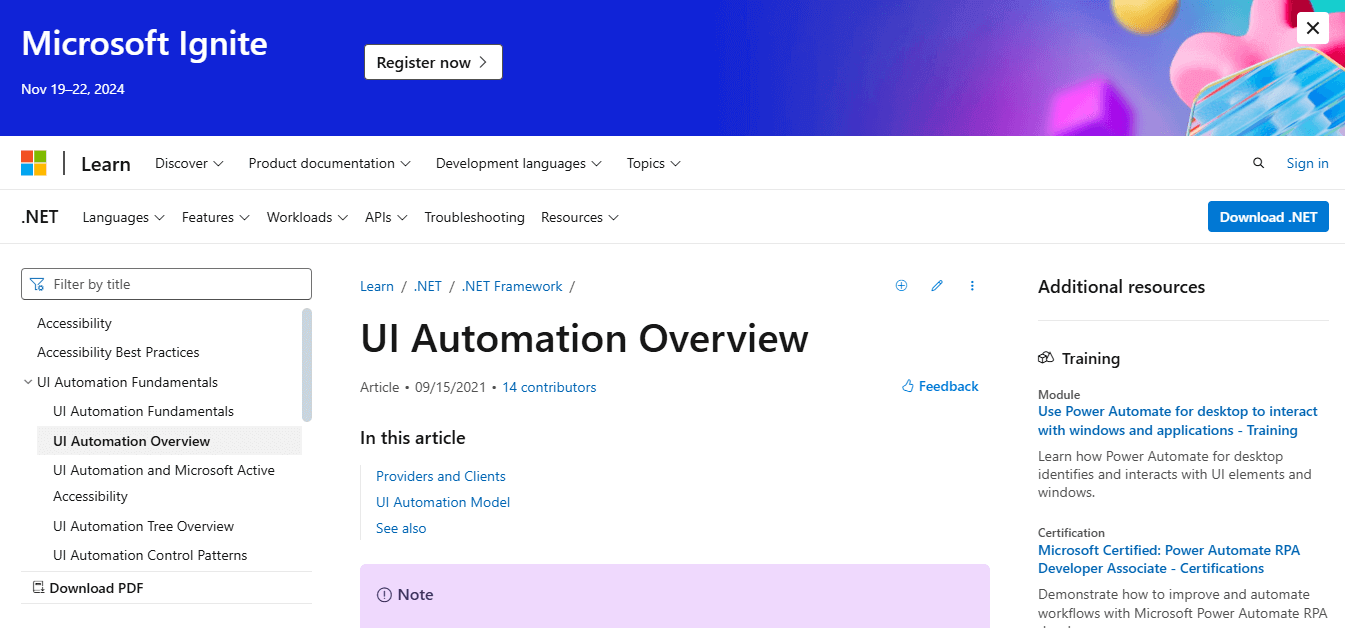Image resolution: width=1345 pixels, height=628 pixels.
Task: Open the Providers and Clients link
Action: click(440, 475)
